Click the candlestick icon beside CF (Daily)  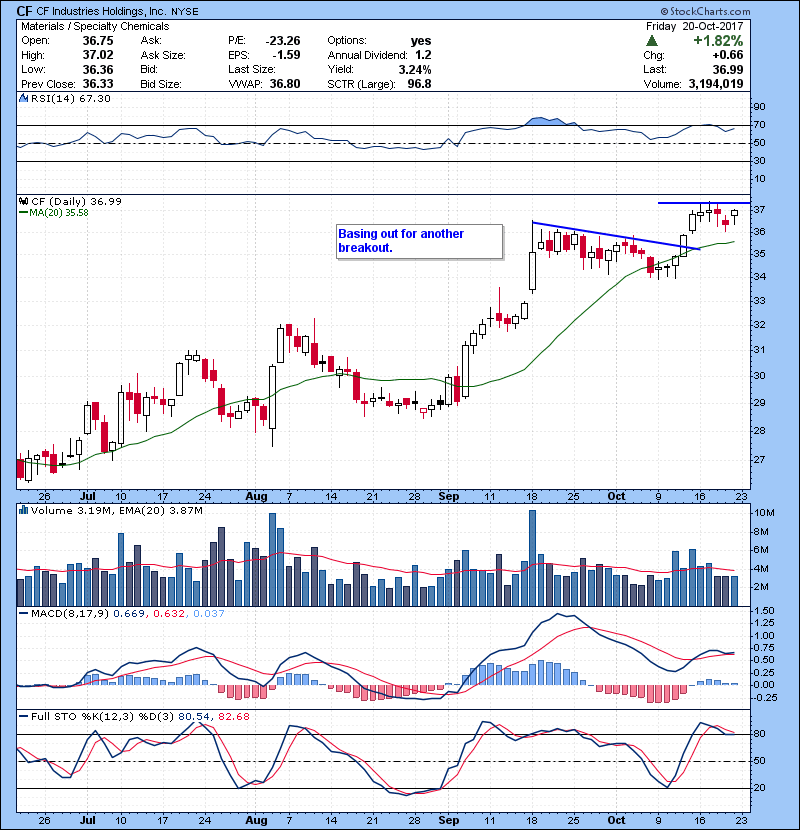pos(23,201)
